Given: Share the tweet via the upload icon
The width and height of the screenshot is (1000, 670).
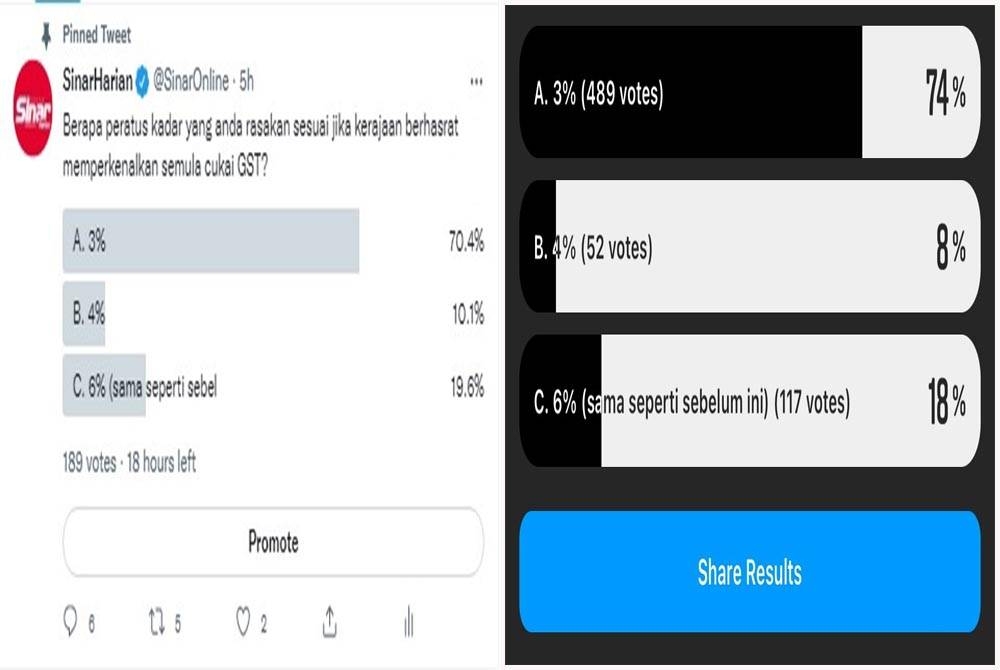Looking at the screenshot, I should (329, 621).
